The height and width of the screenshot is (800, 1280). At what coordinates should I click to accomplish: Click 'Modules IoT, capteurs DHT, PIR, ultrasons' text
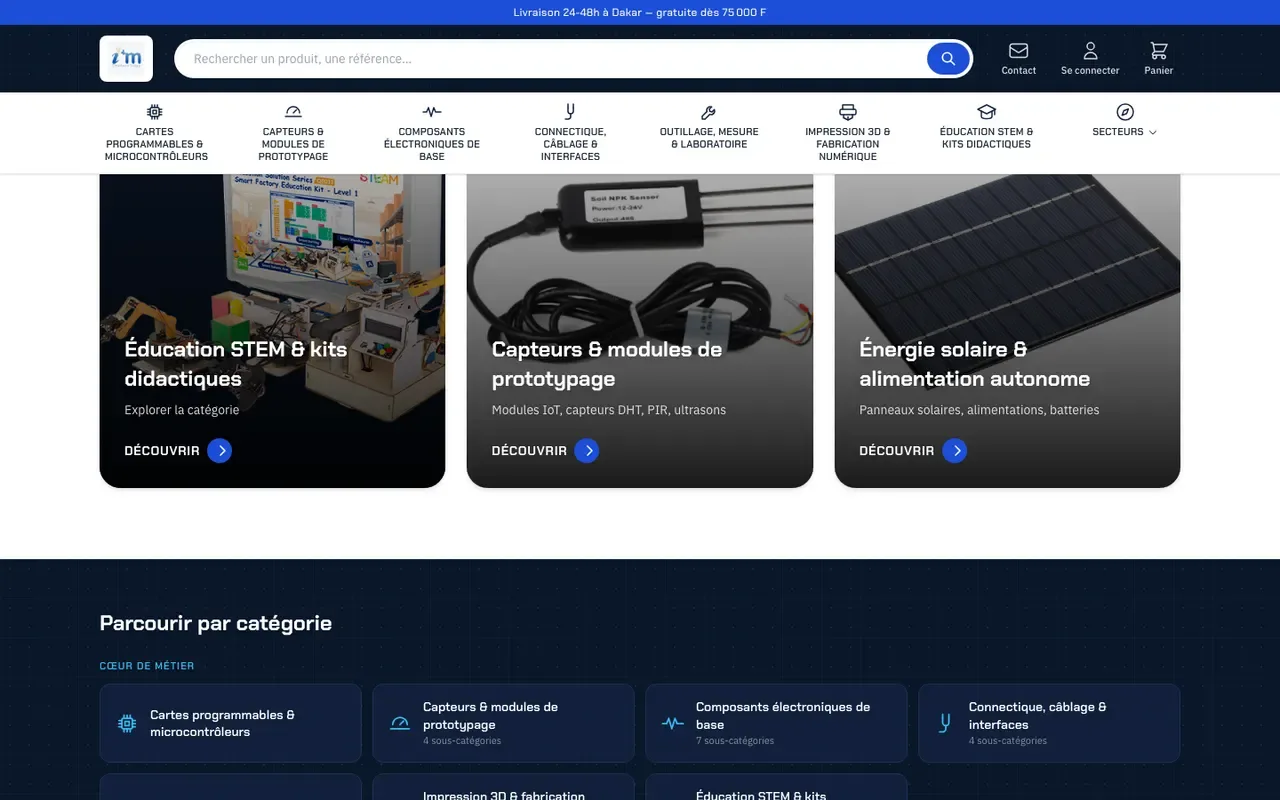609,410
